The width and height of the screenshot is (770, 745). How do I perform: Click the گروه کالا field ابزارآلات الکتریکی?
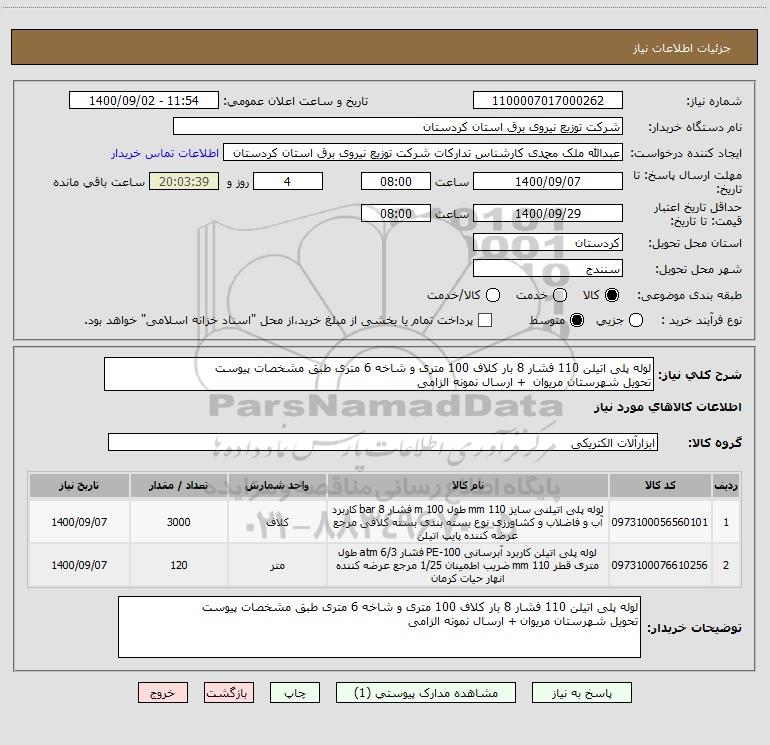click(383, 442)
